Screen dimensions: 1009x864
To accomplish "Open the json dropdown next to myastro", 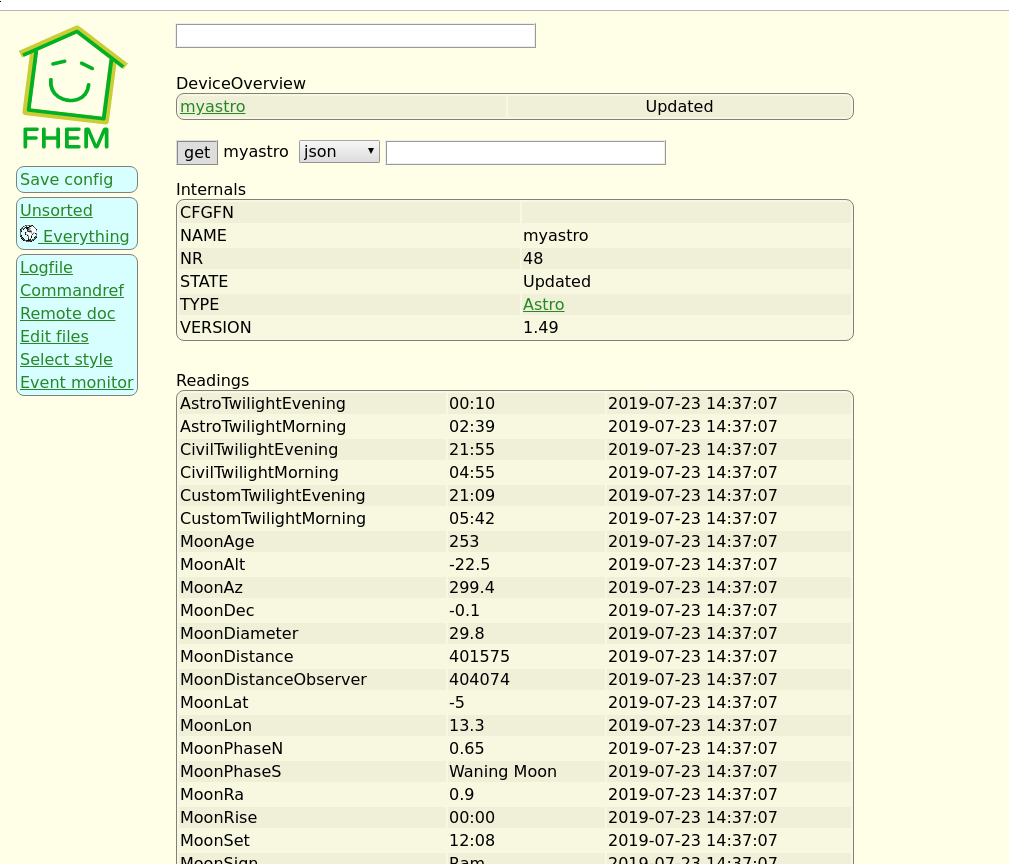I will tap(339, 152).
